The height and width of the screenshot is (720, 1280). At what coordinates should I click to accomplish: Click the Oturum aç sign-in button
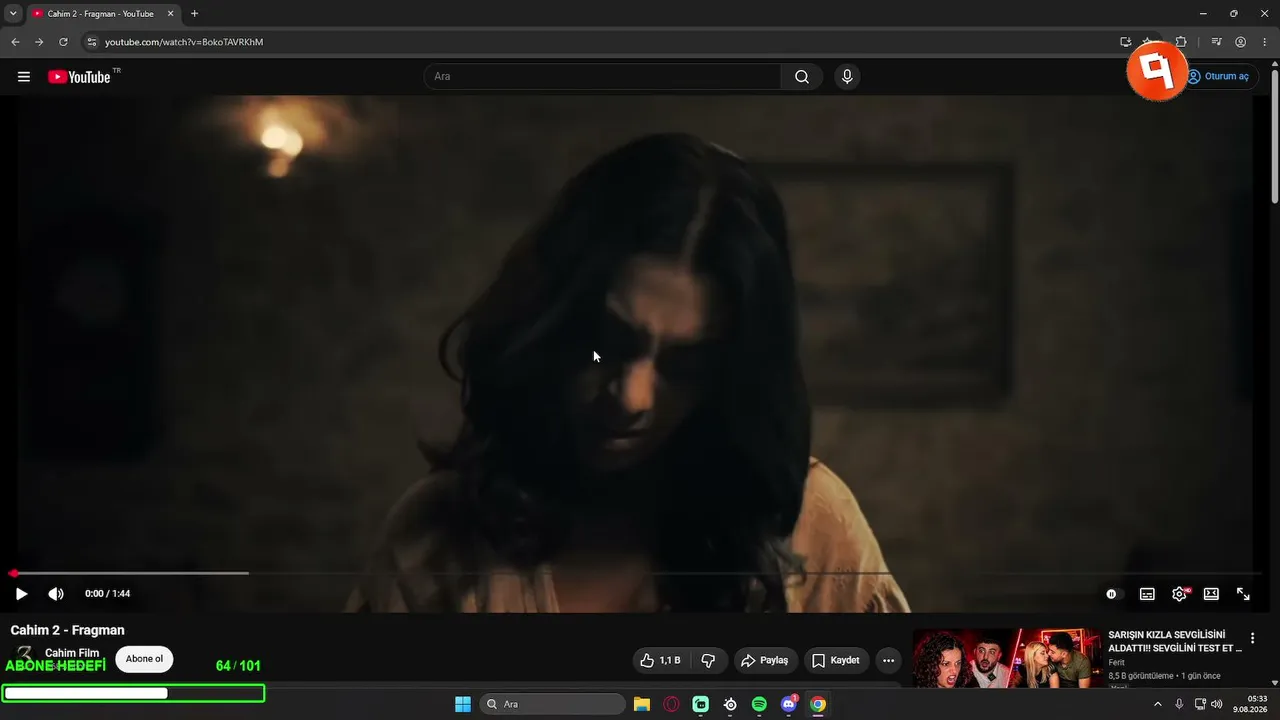(x=1217, y=77)
